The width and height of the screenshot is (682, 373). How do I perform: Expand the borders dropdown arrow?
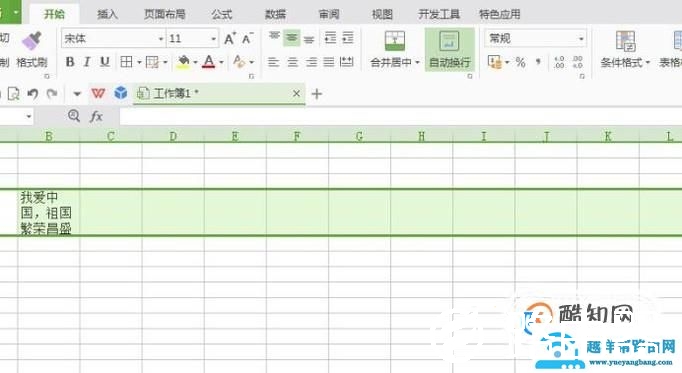click(x=139, y=63)
